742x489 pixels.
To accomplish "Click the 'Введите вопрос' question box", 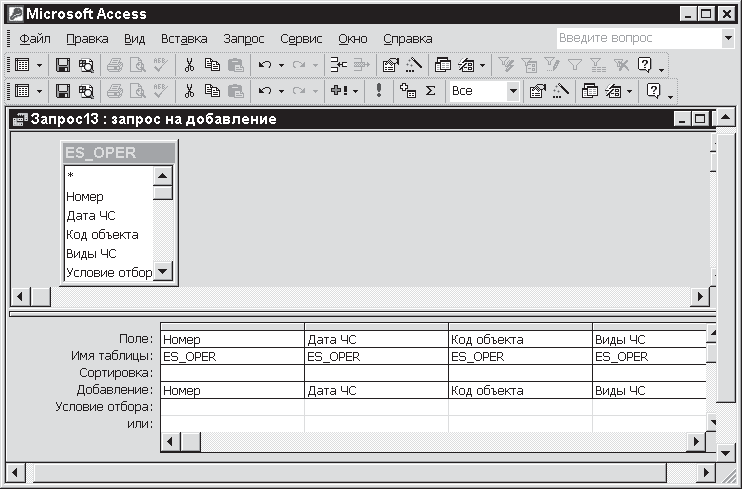I will 636,38.
